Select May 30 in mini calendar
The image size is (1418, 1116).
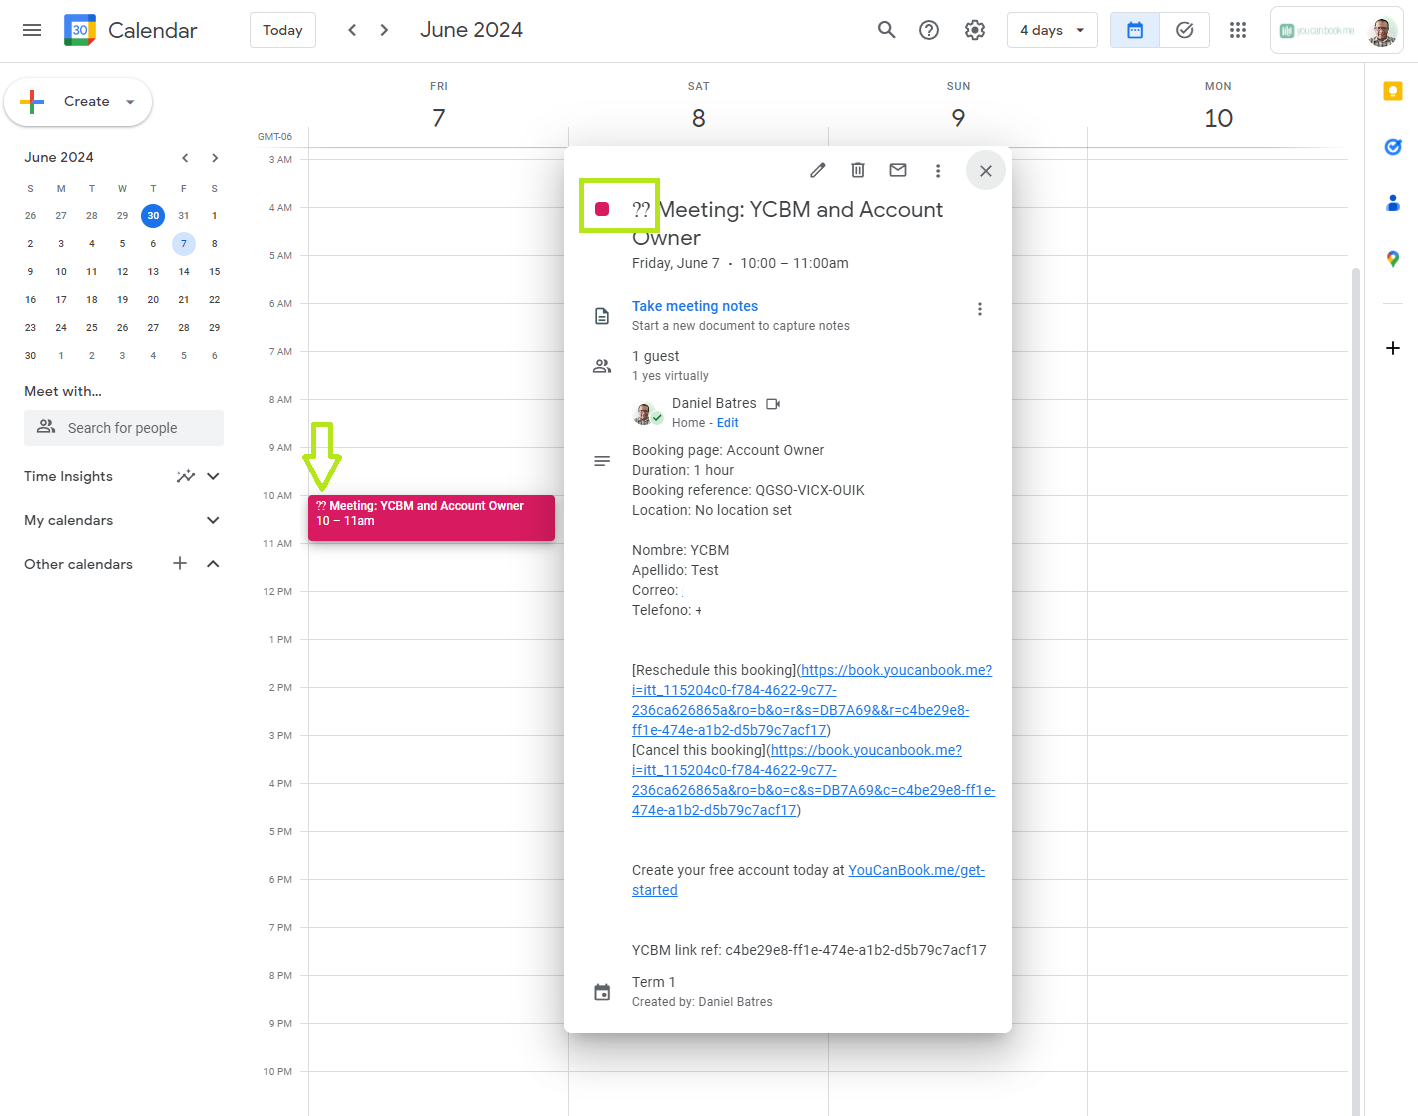point(153,216)
